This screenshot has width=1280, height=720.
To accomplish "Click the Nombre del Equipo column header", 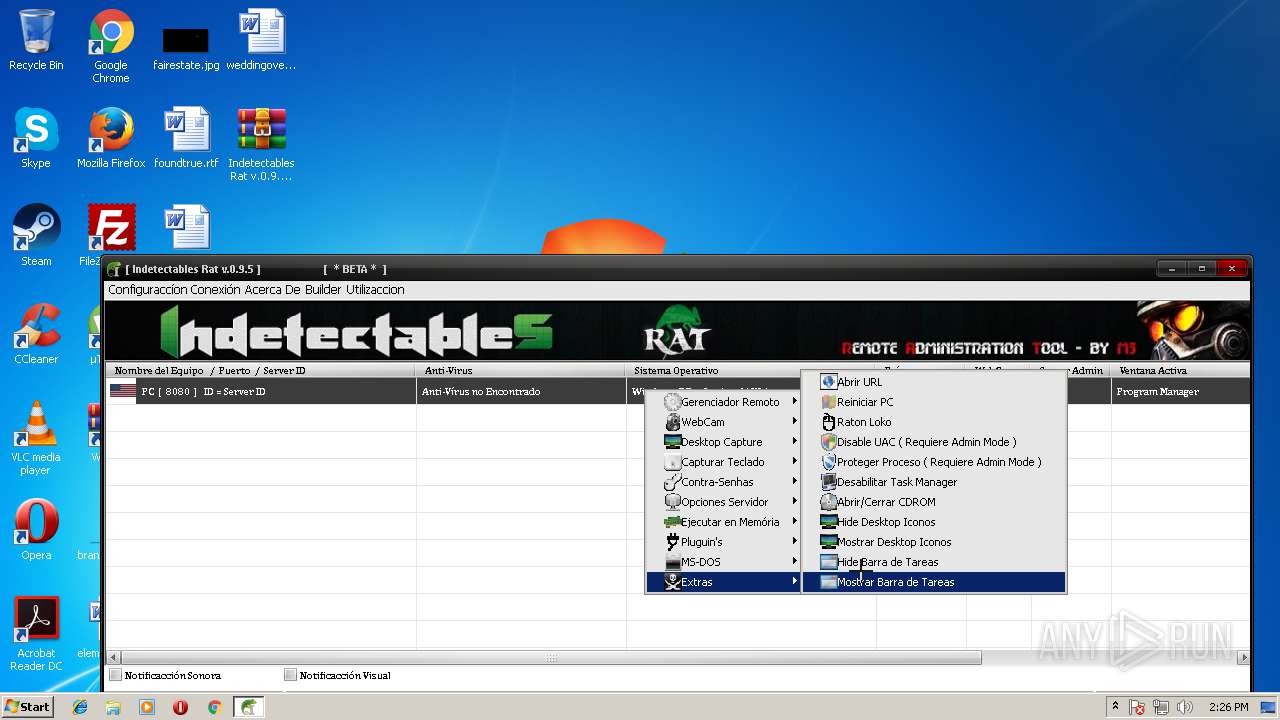I will pyautogui.click(x=260, y=371).
